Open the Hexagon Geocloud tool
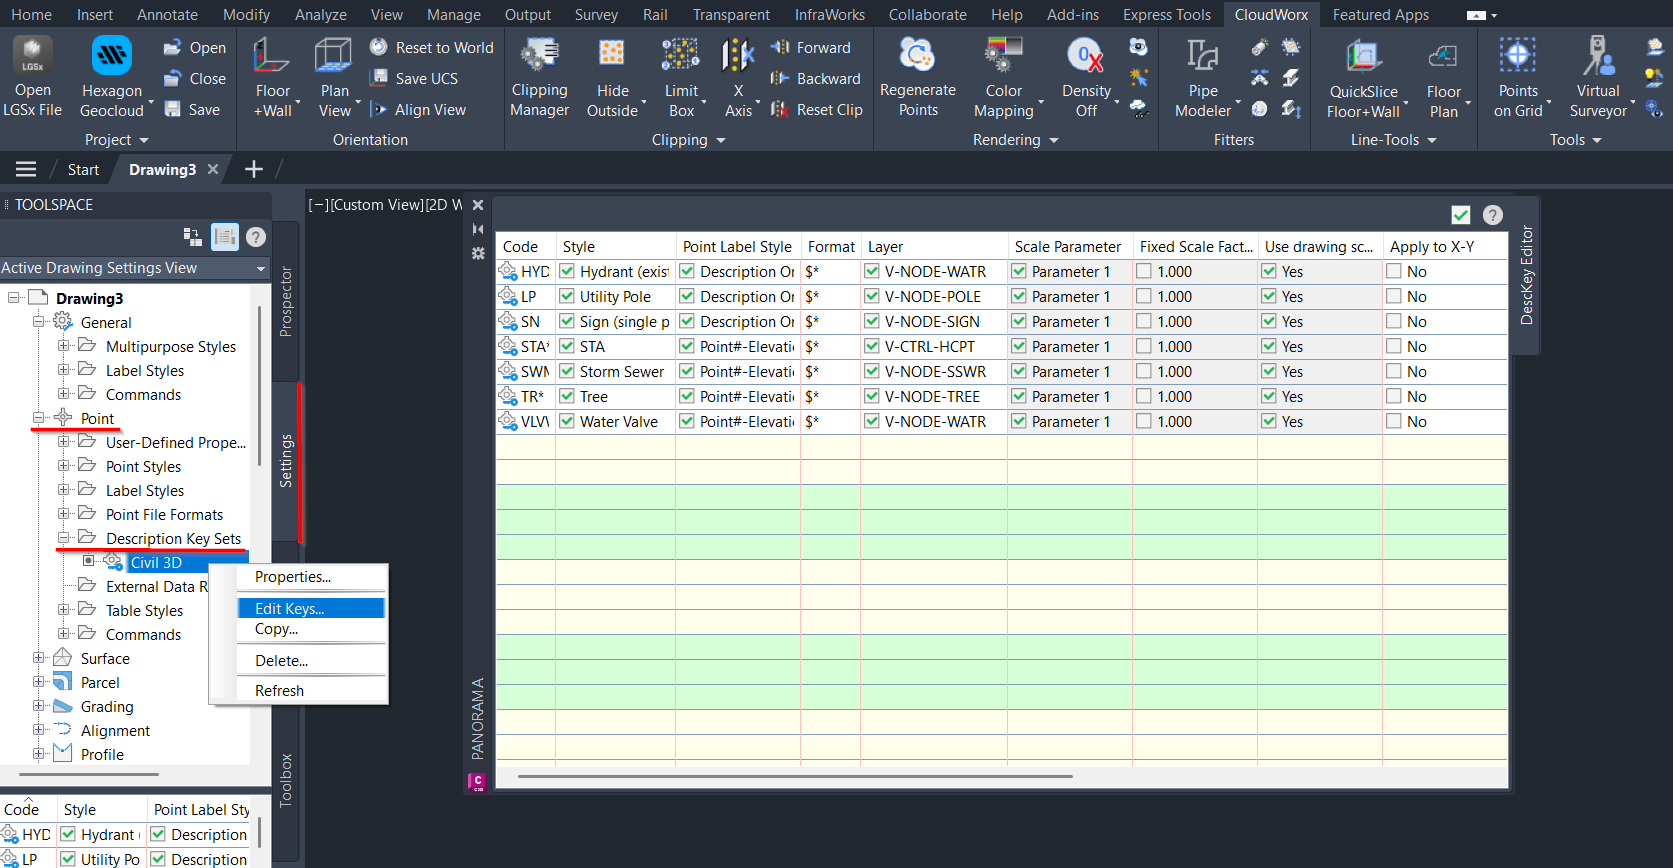The height and width of the screenshot is (868, 1673). (x=112, y=77)
